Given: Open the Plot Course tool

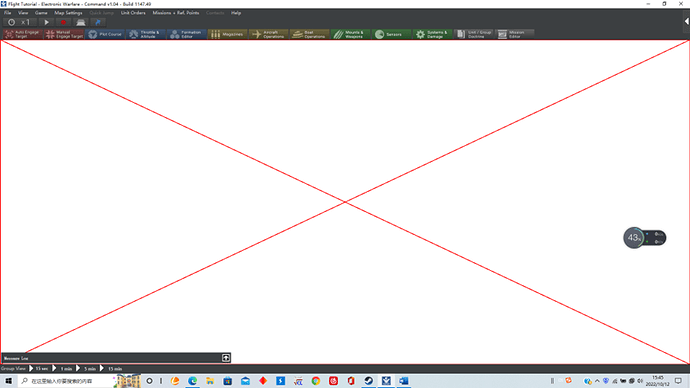Looking at the screenshot, I should click(x=105, y=34).
